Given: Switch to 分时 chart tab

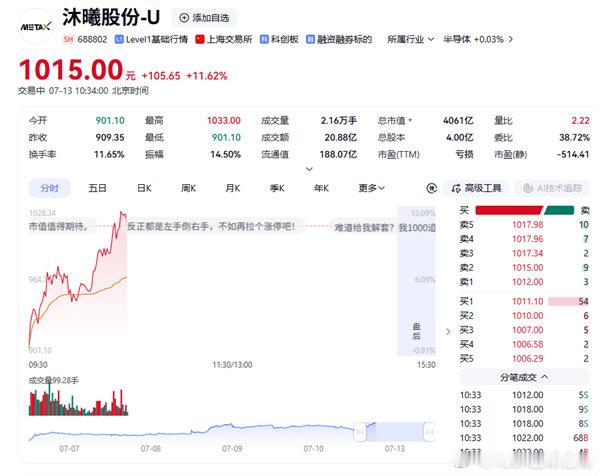Looking at the screenshot, I should click(x=50, y=188).
